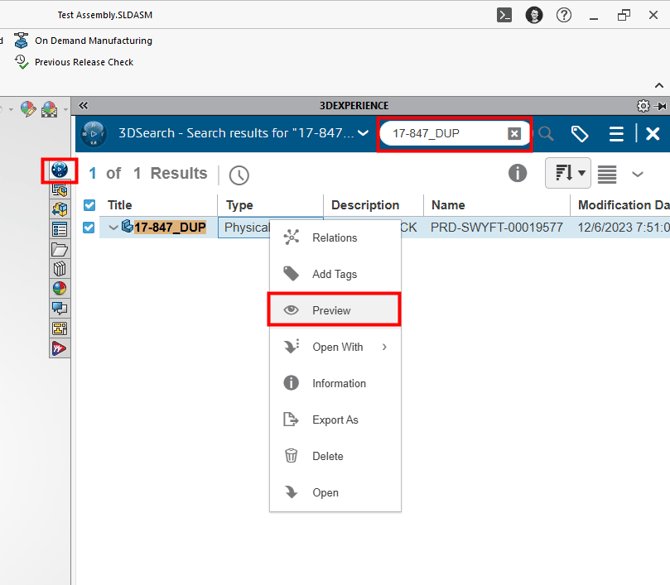Open the recent searches clock icon
The image size is (670, 585).
[x=239, y=175]
